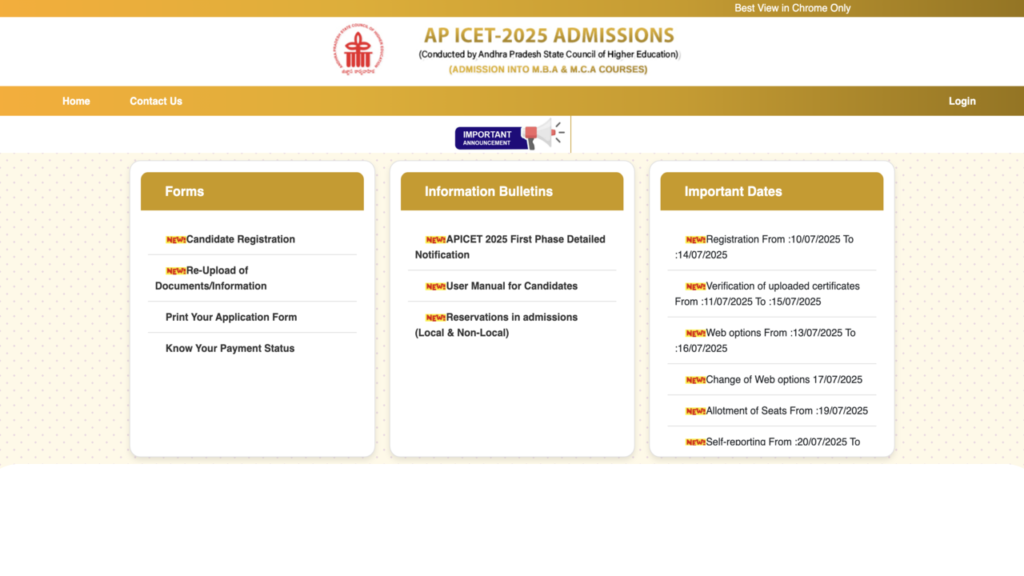Open the Contact Us page
This screenshot has height=576, width=1024.
coord(155,101)
